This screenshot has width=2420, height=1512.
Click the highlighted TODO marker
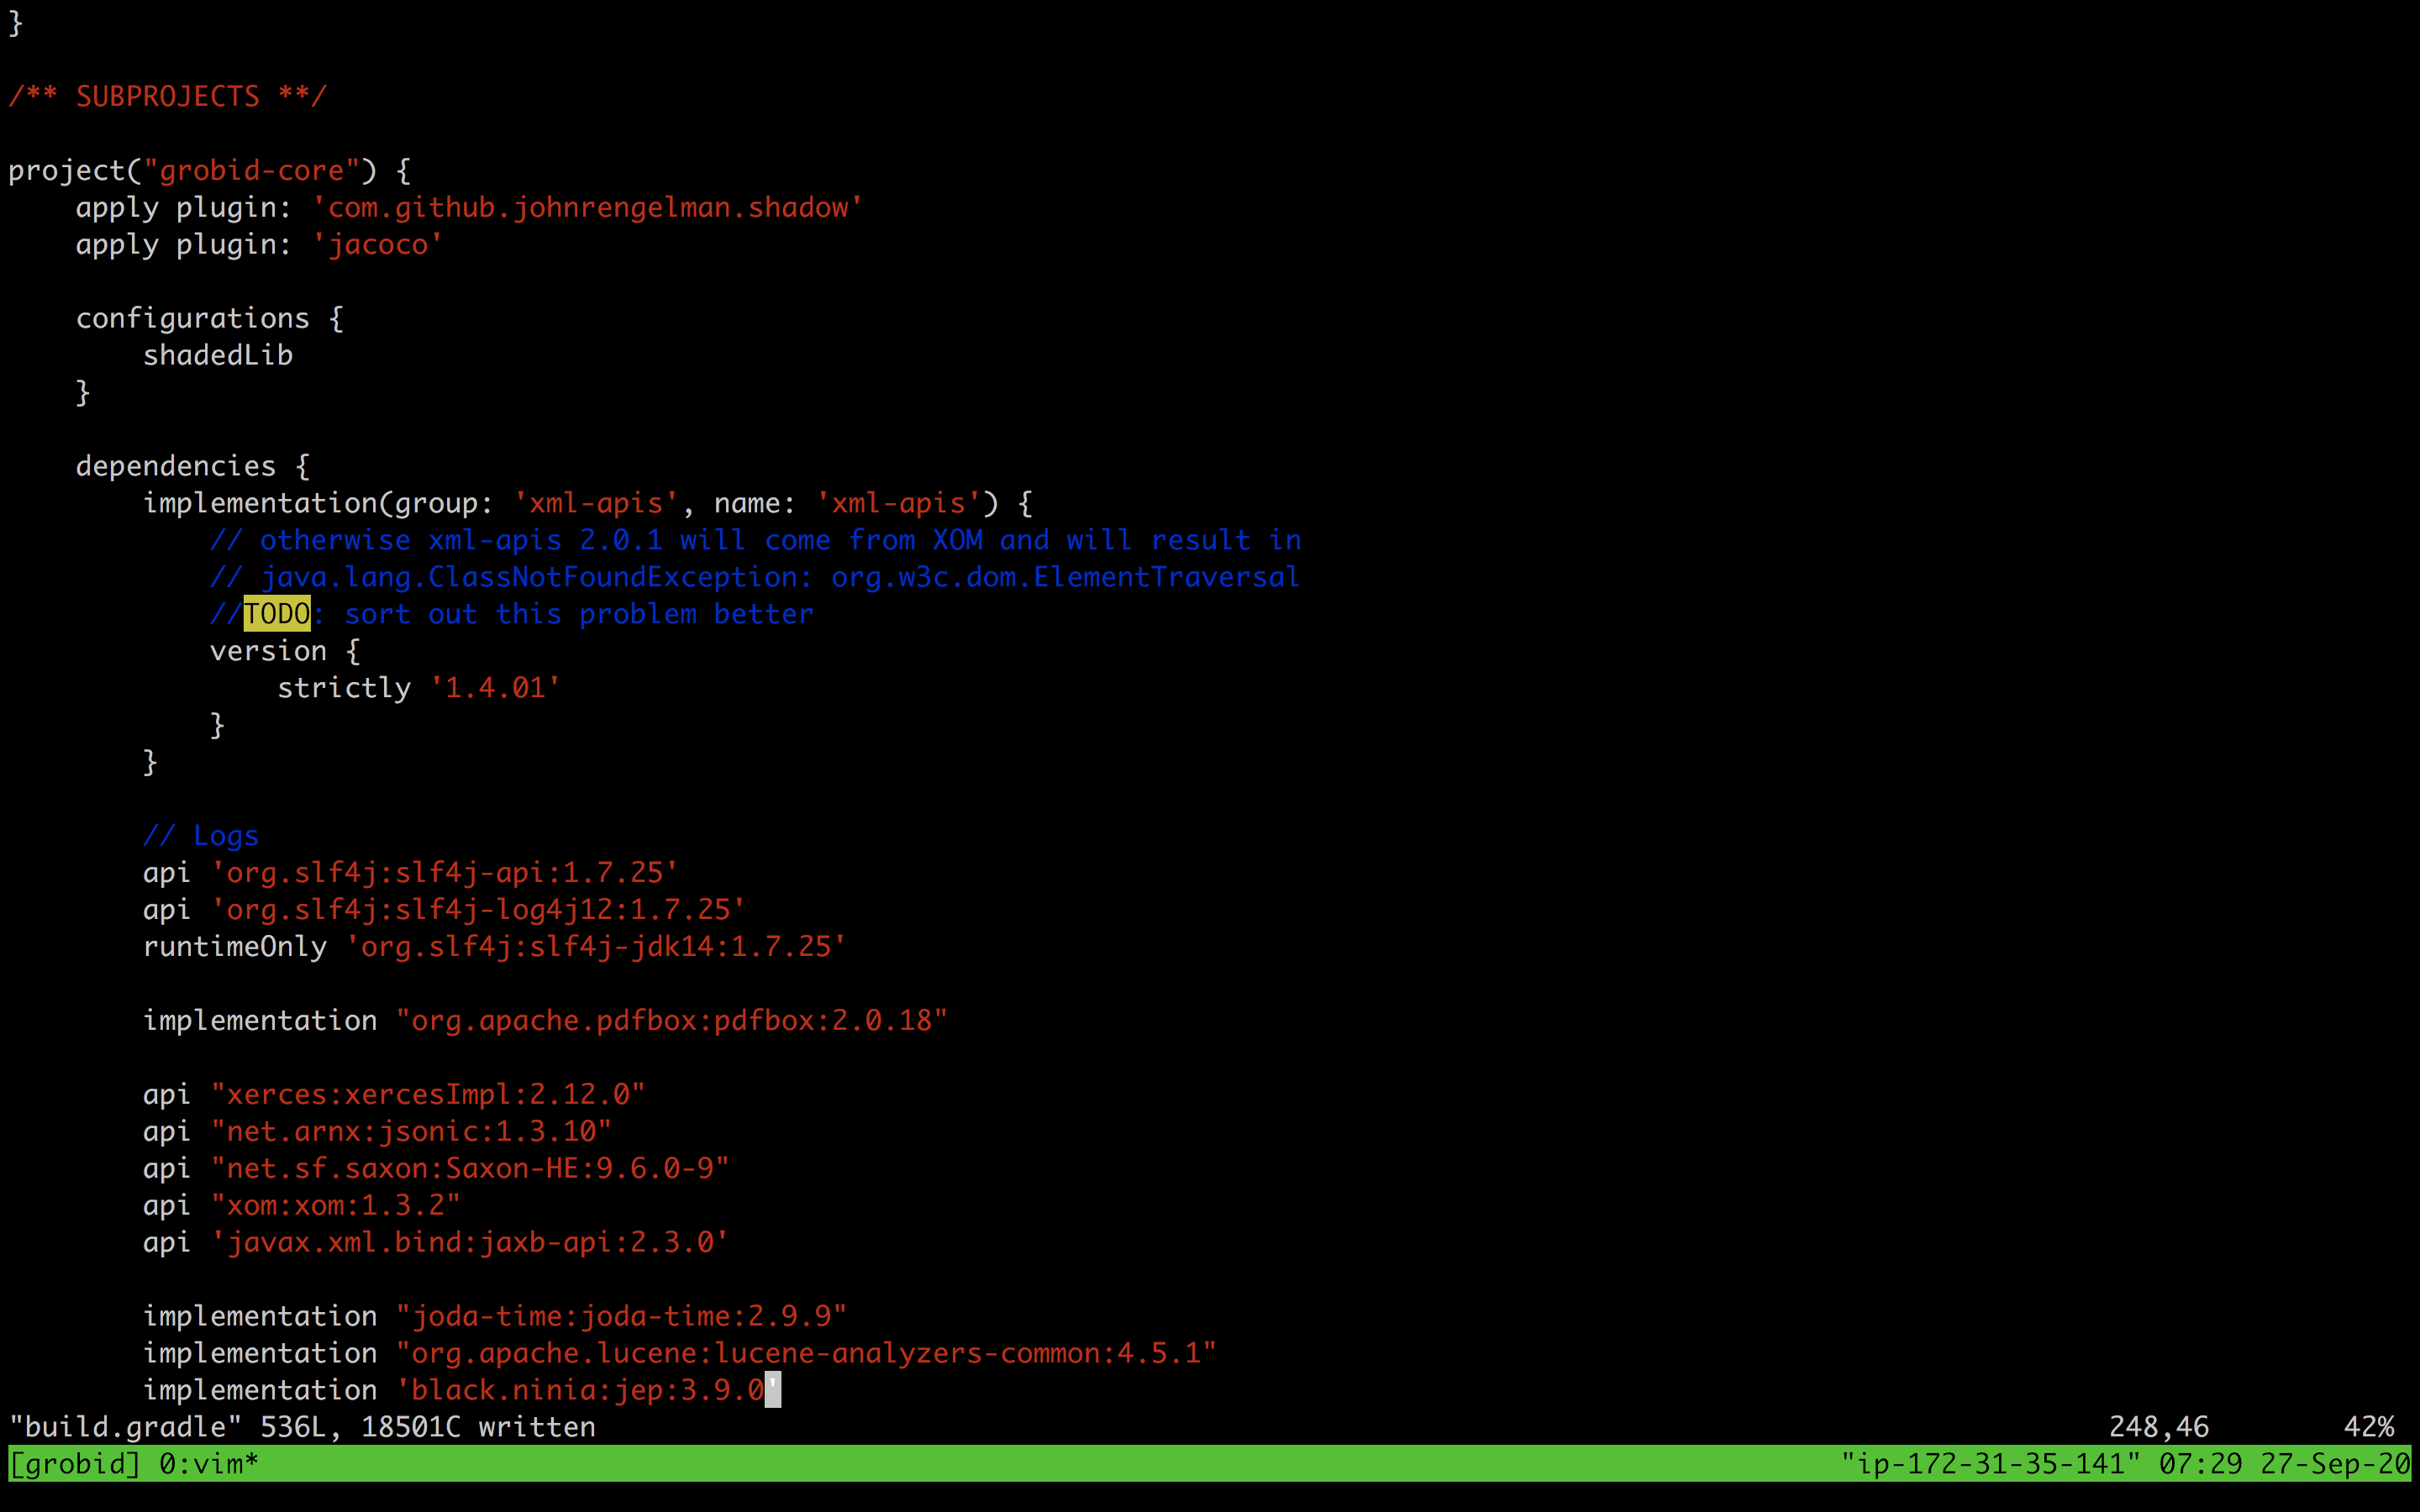pos(276,613)
